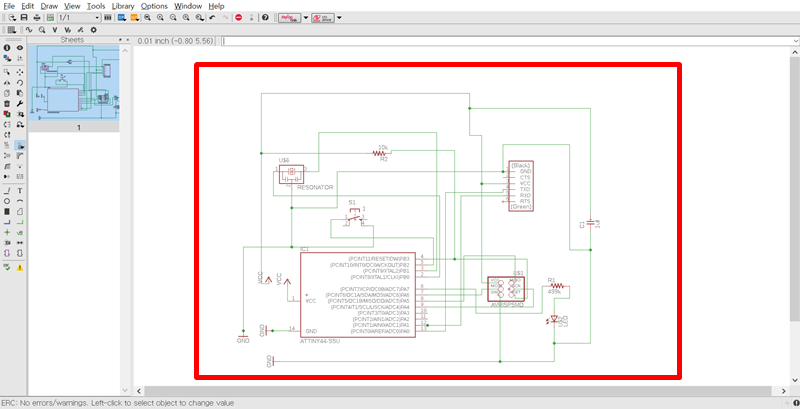Click the orange BRD icon
800x409 pixels.
(x=134, y=17)
